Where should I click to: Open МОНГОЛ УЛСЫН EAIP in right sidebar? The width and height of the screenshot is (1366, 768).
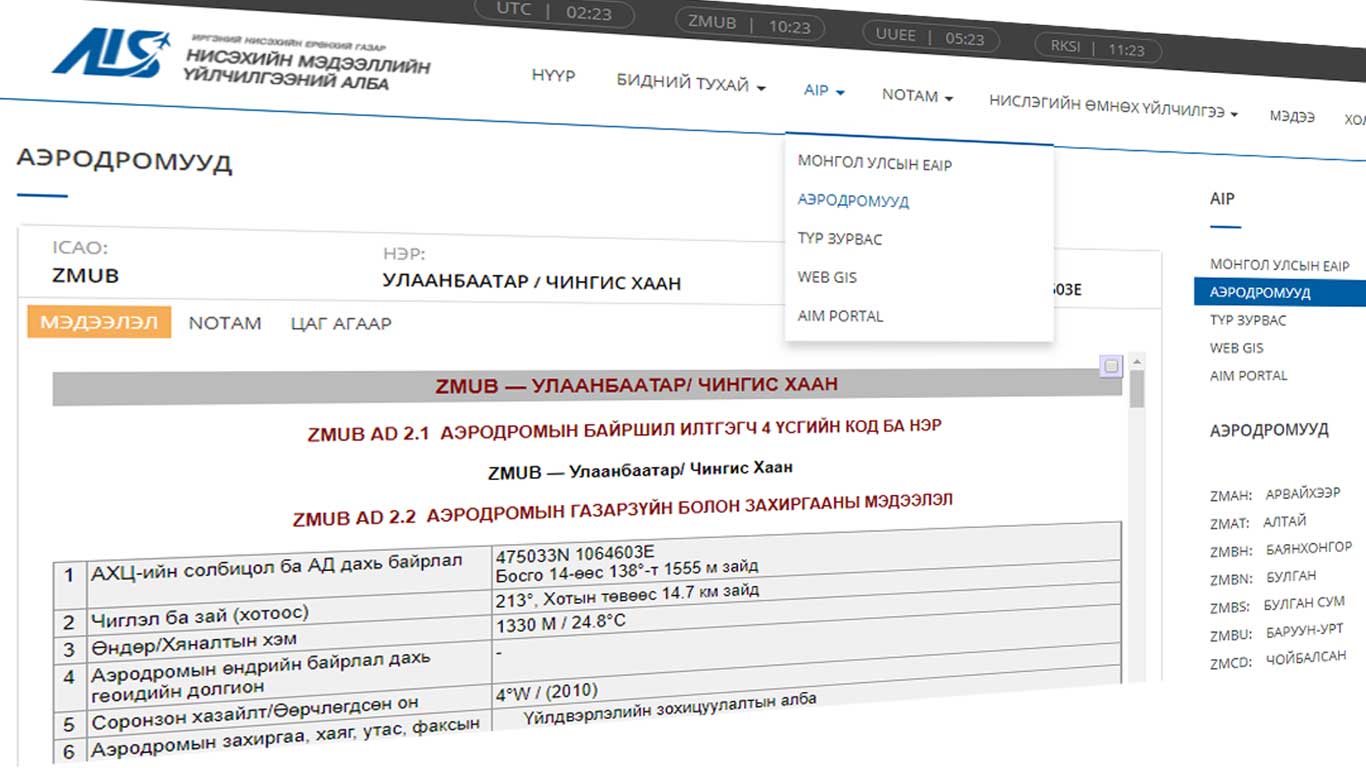(1280, 265)
